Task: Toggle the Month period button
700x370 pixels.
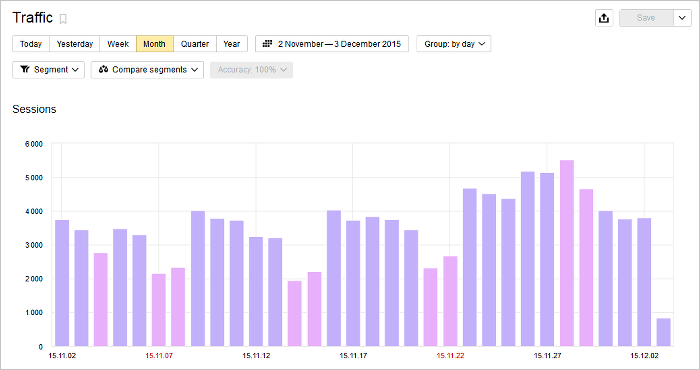Action: click(x=154, y=44)
